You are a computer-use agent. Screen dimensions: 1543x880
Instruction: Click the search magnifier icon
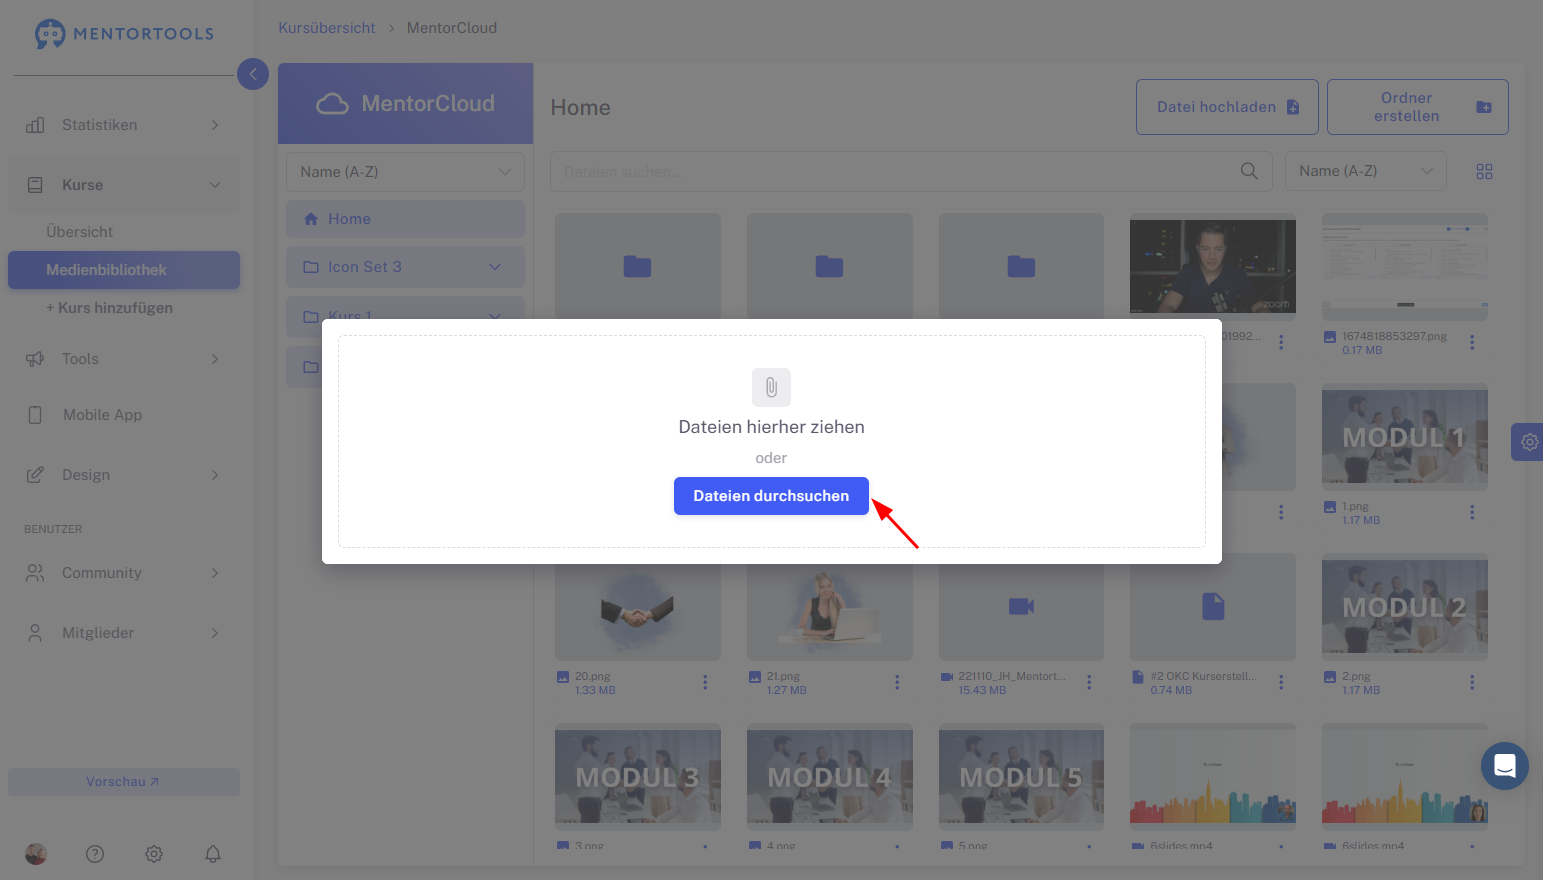click(1249, 171)
